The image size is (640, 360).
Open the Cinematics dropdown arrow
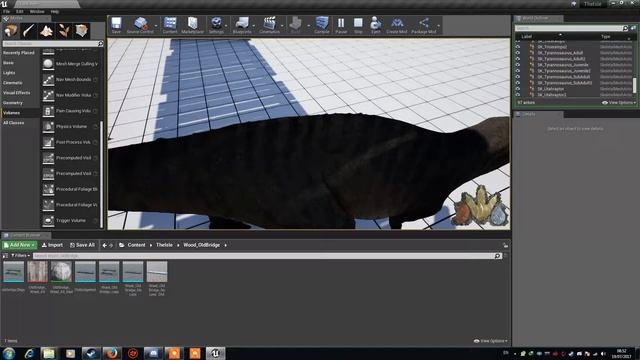282,26
